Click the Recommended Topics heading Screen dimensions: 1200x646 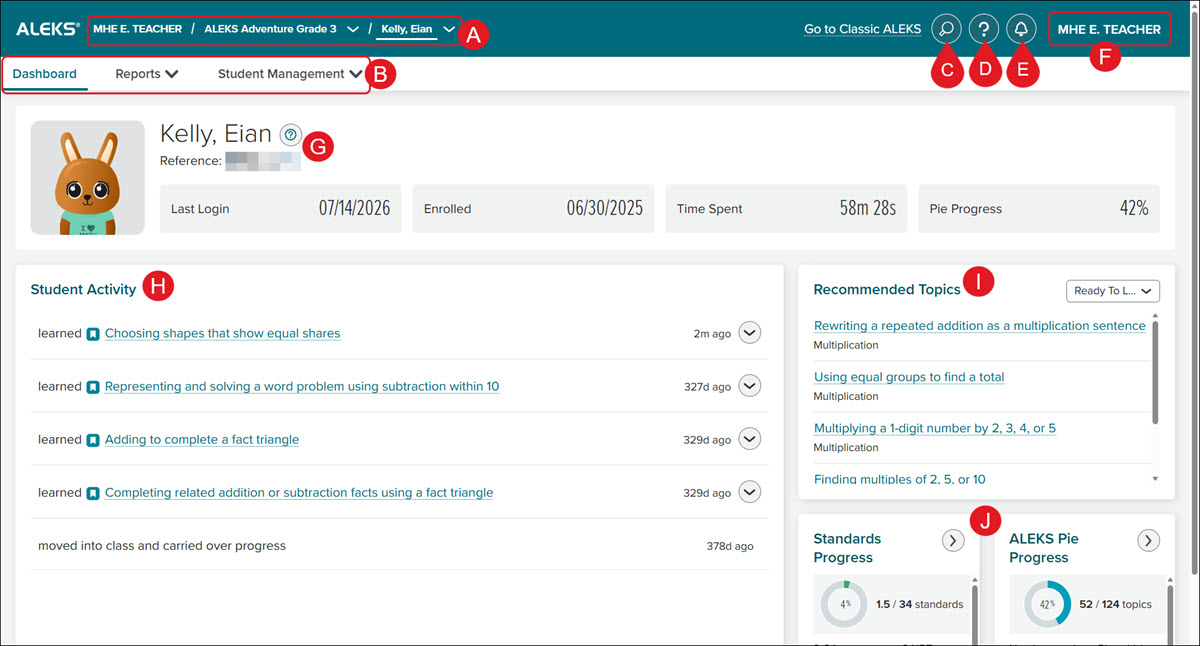coord(887,289)
